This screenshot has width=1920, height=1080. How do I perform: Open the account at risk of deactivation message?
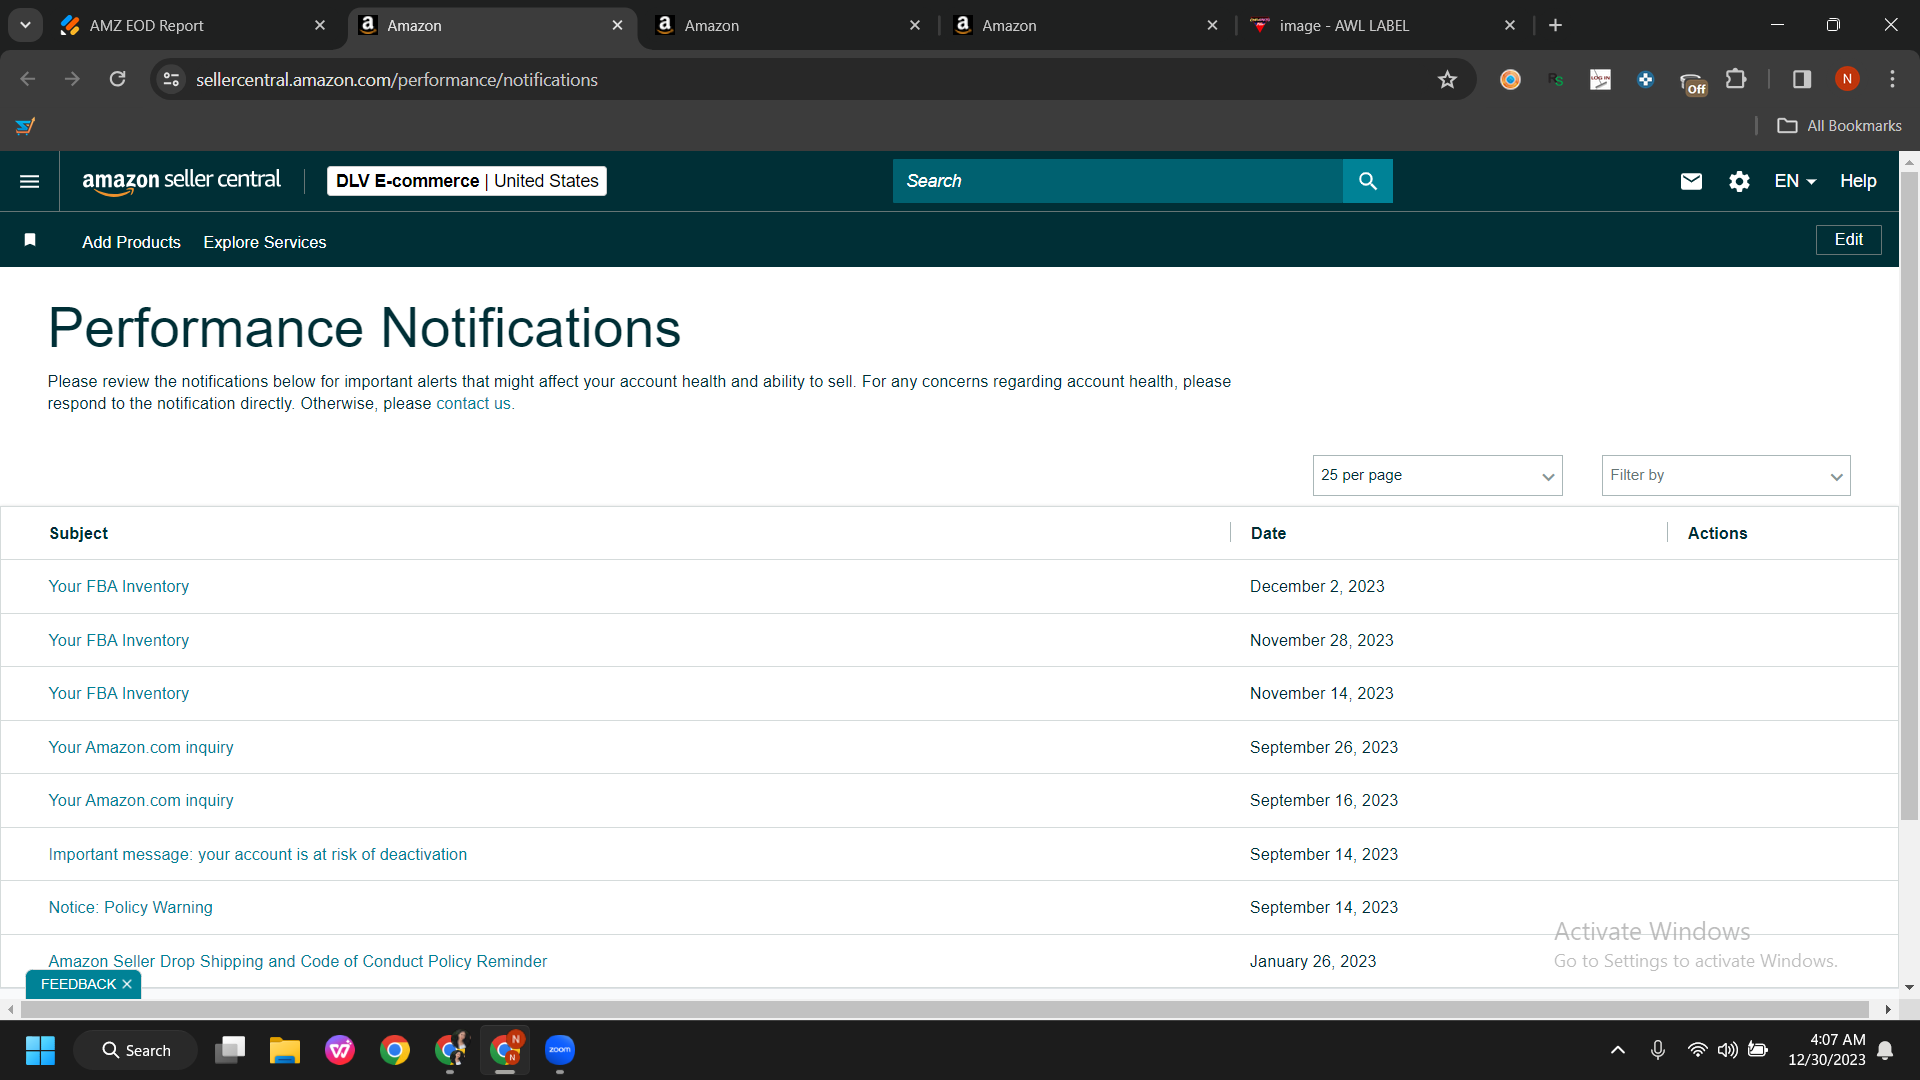[258, 854]
